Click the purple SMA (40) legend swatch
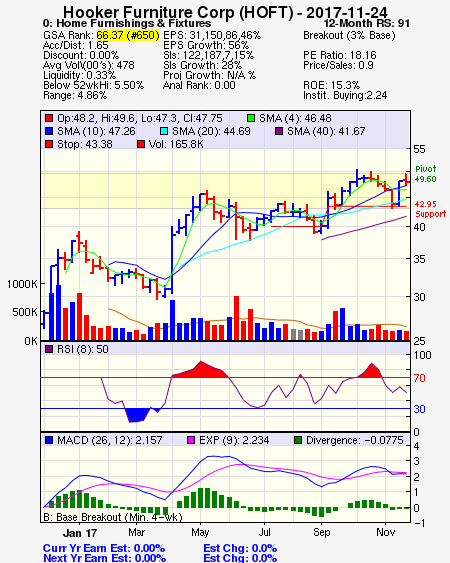Screen dimensions: 450x563 coord(279,131)
